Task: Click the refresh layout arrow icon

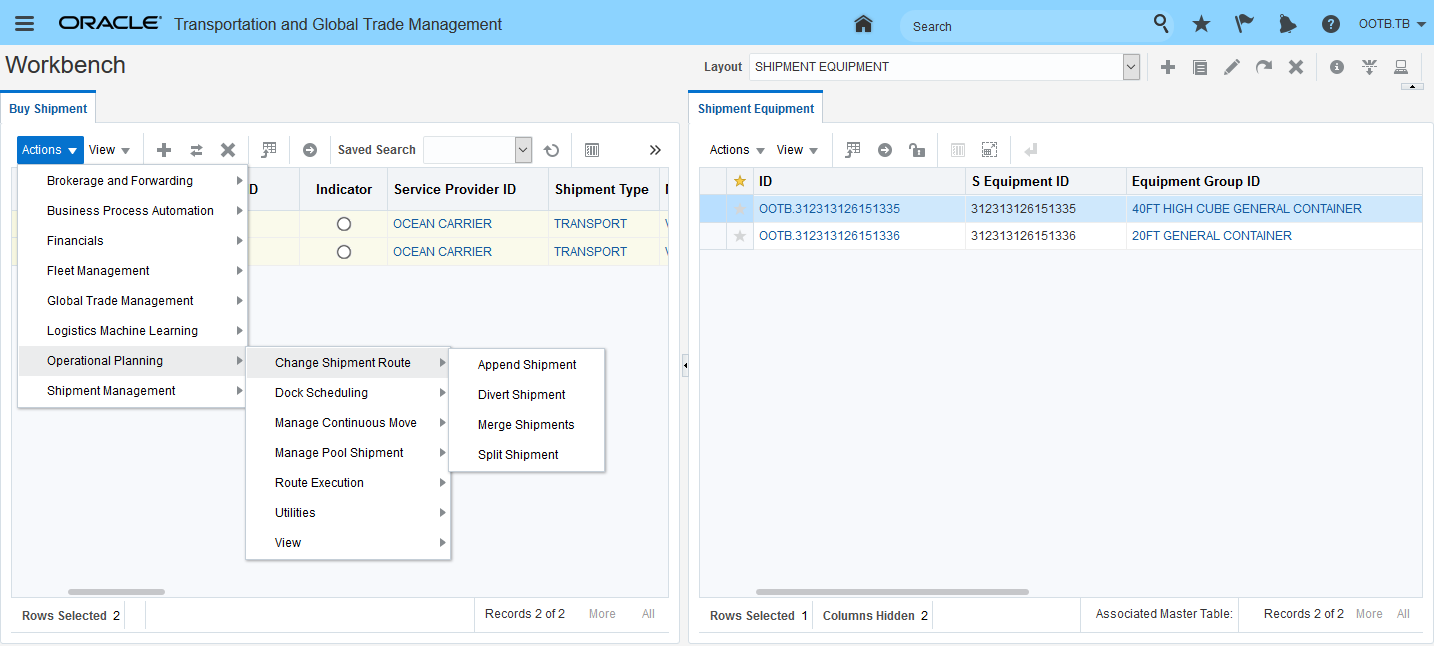Action: coord(1264,67)
